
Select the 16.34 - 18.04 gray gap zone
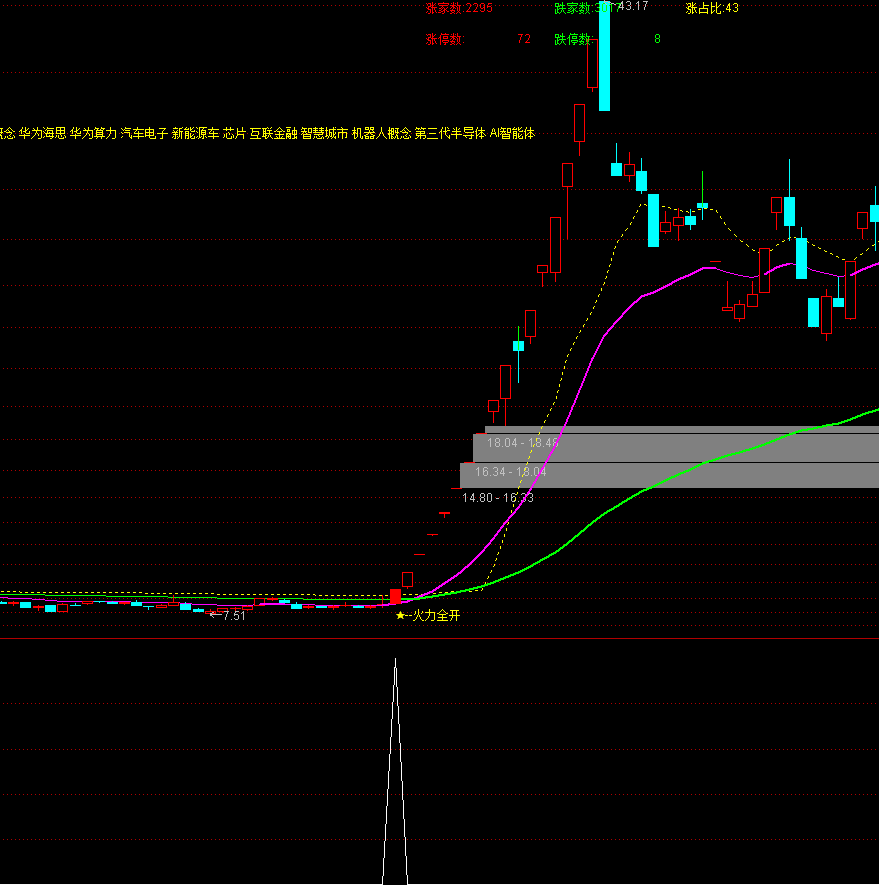[x=668, y=472]
